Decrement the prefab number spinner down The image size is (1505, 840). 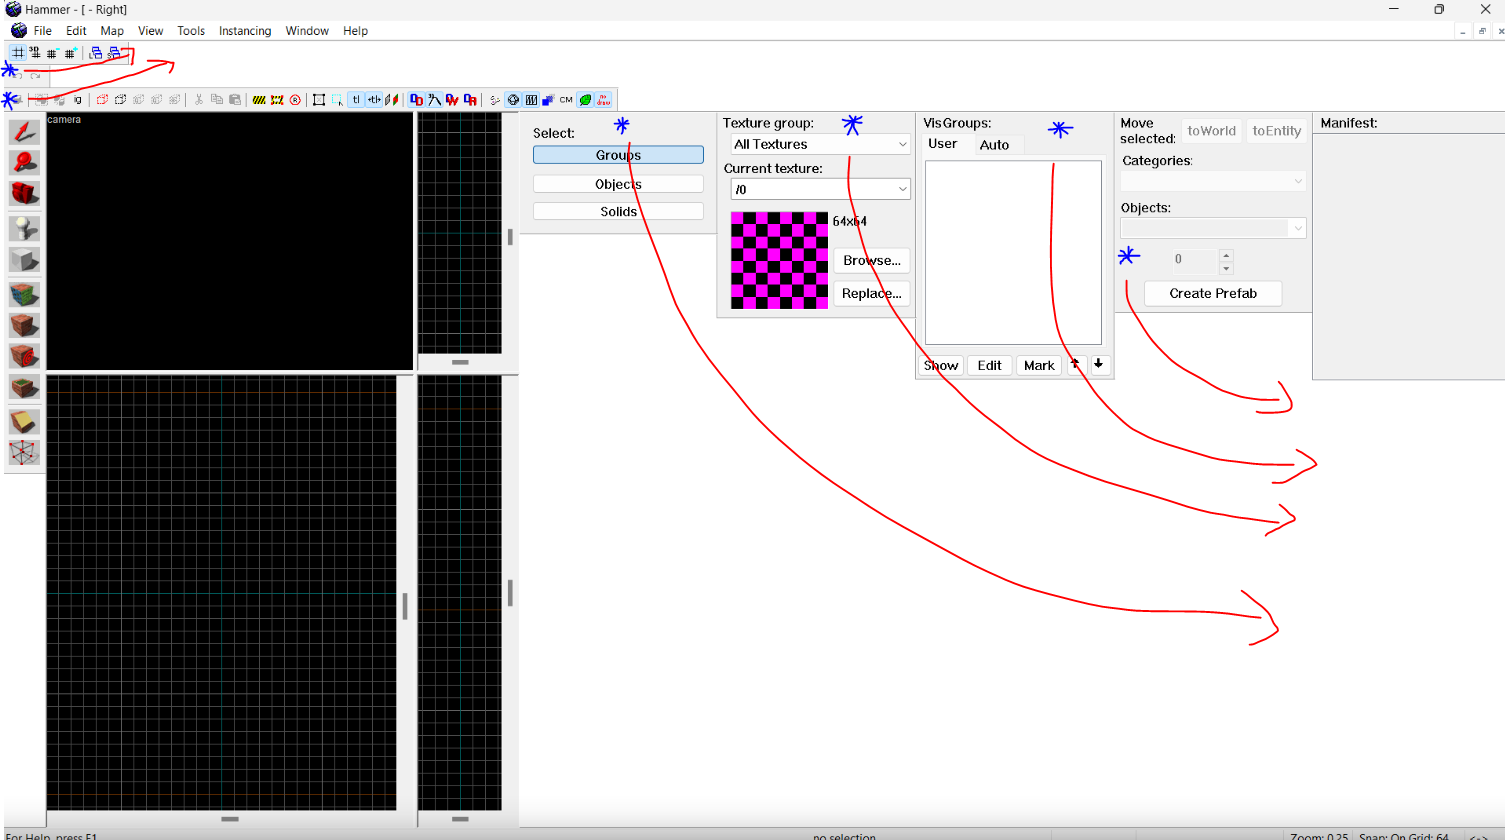(x=1227, y=268)
